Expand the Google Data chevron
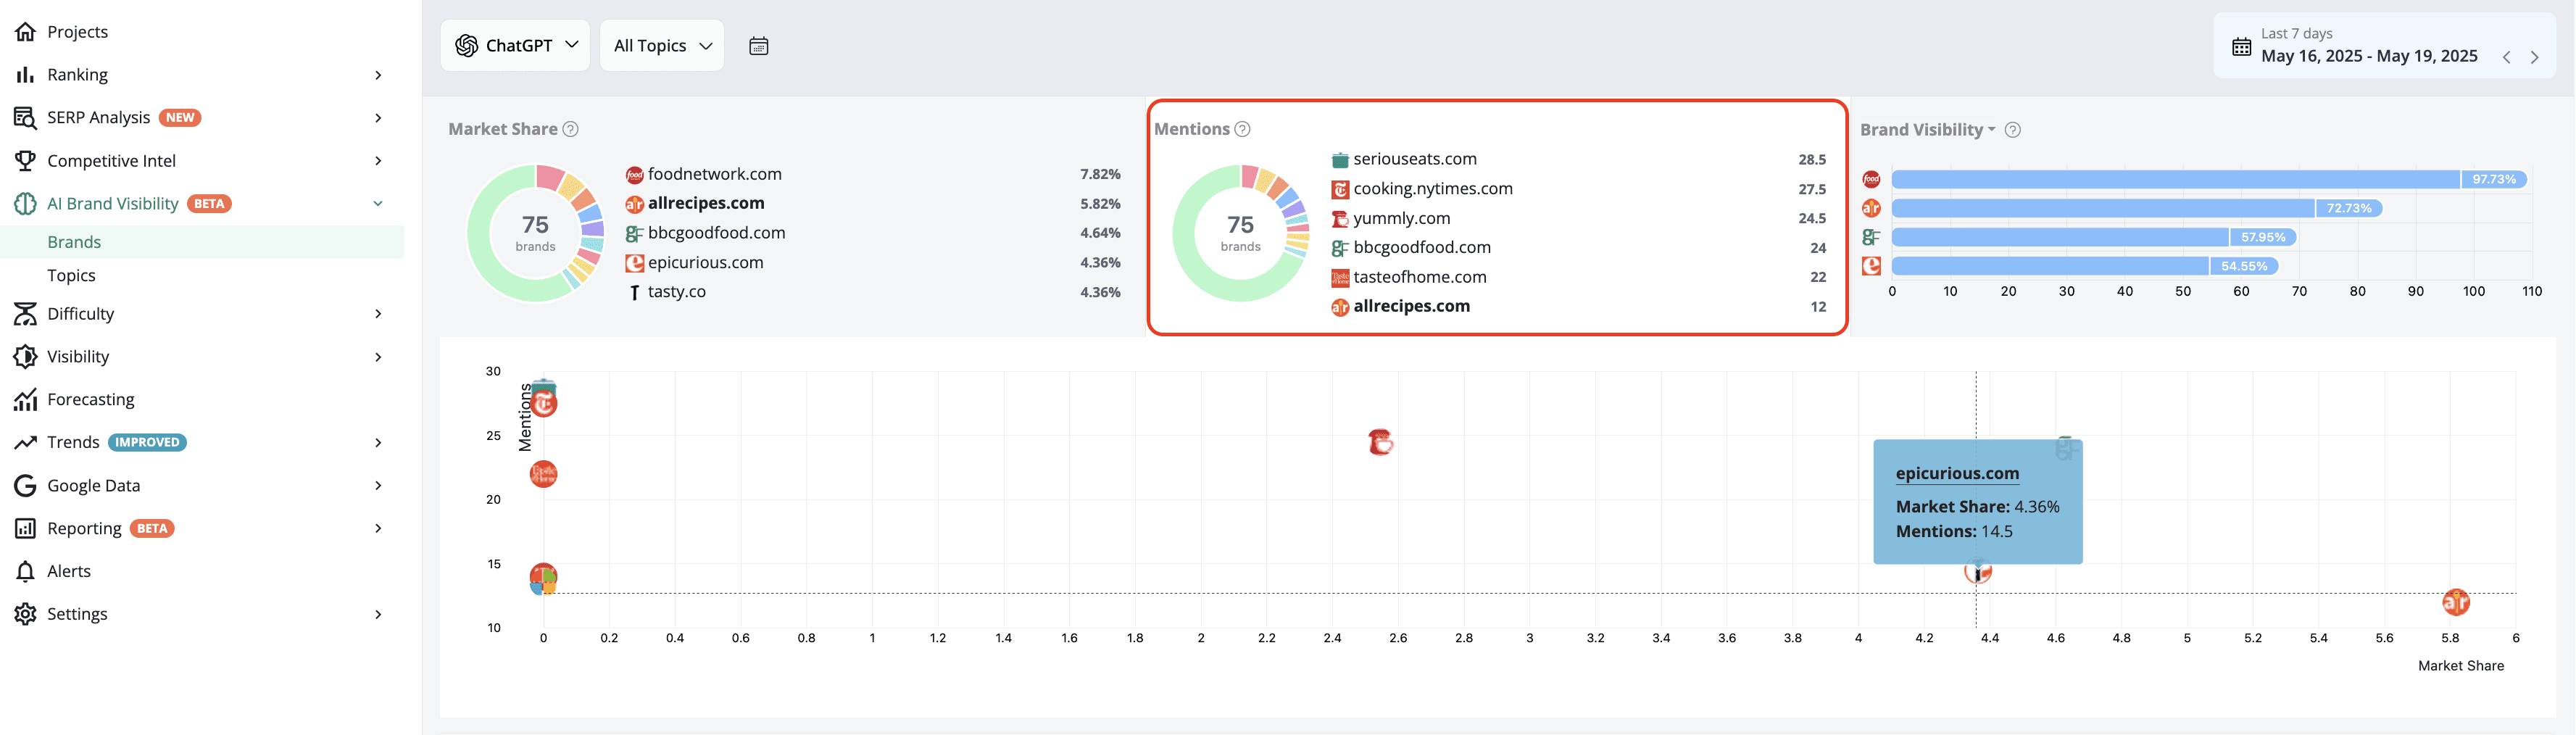Image resolution: width=2576 pixels, height=735 pixels. (x=378, y=486)
